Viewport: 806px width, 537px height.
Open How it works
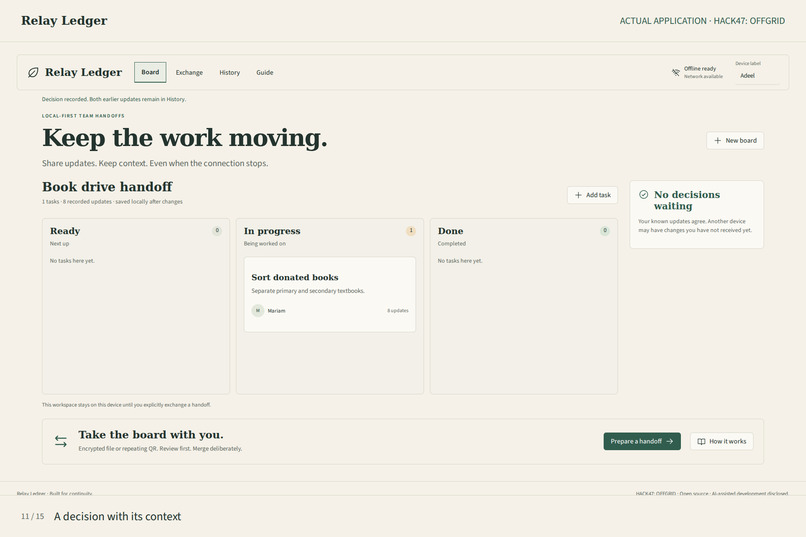(722, 441)
